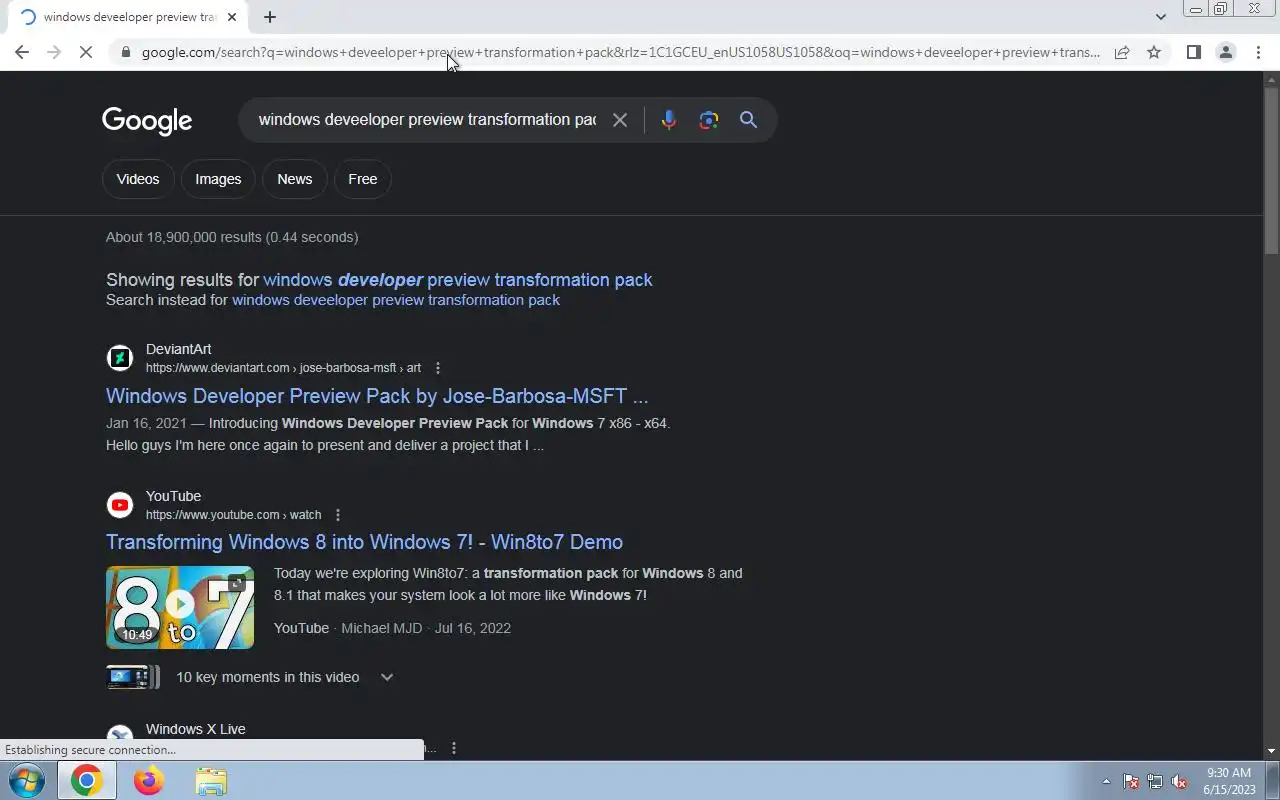Filter results by News

pos(294,179)
